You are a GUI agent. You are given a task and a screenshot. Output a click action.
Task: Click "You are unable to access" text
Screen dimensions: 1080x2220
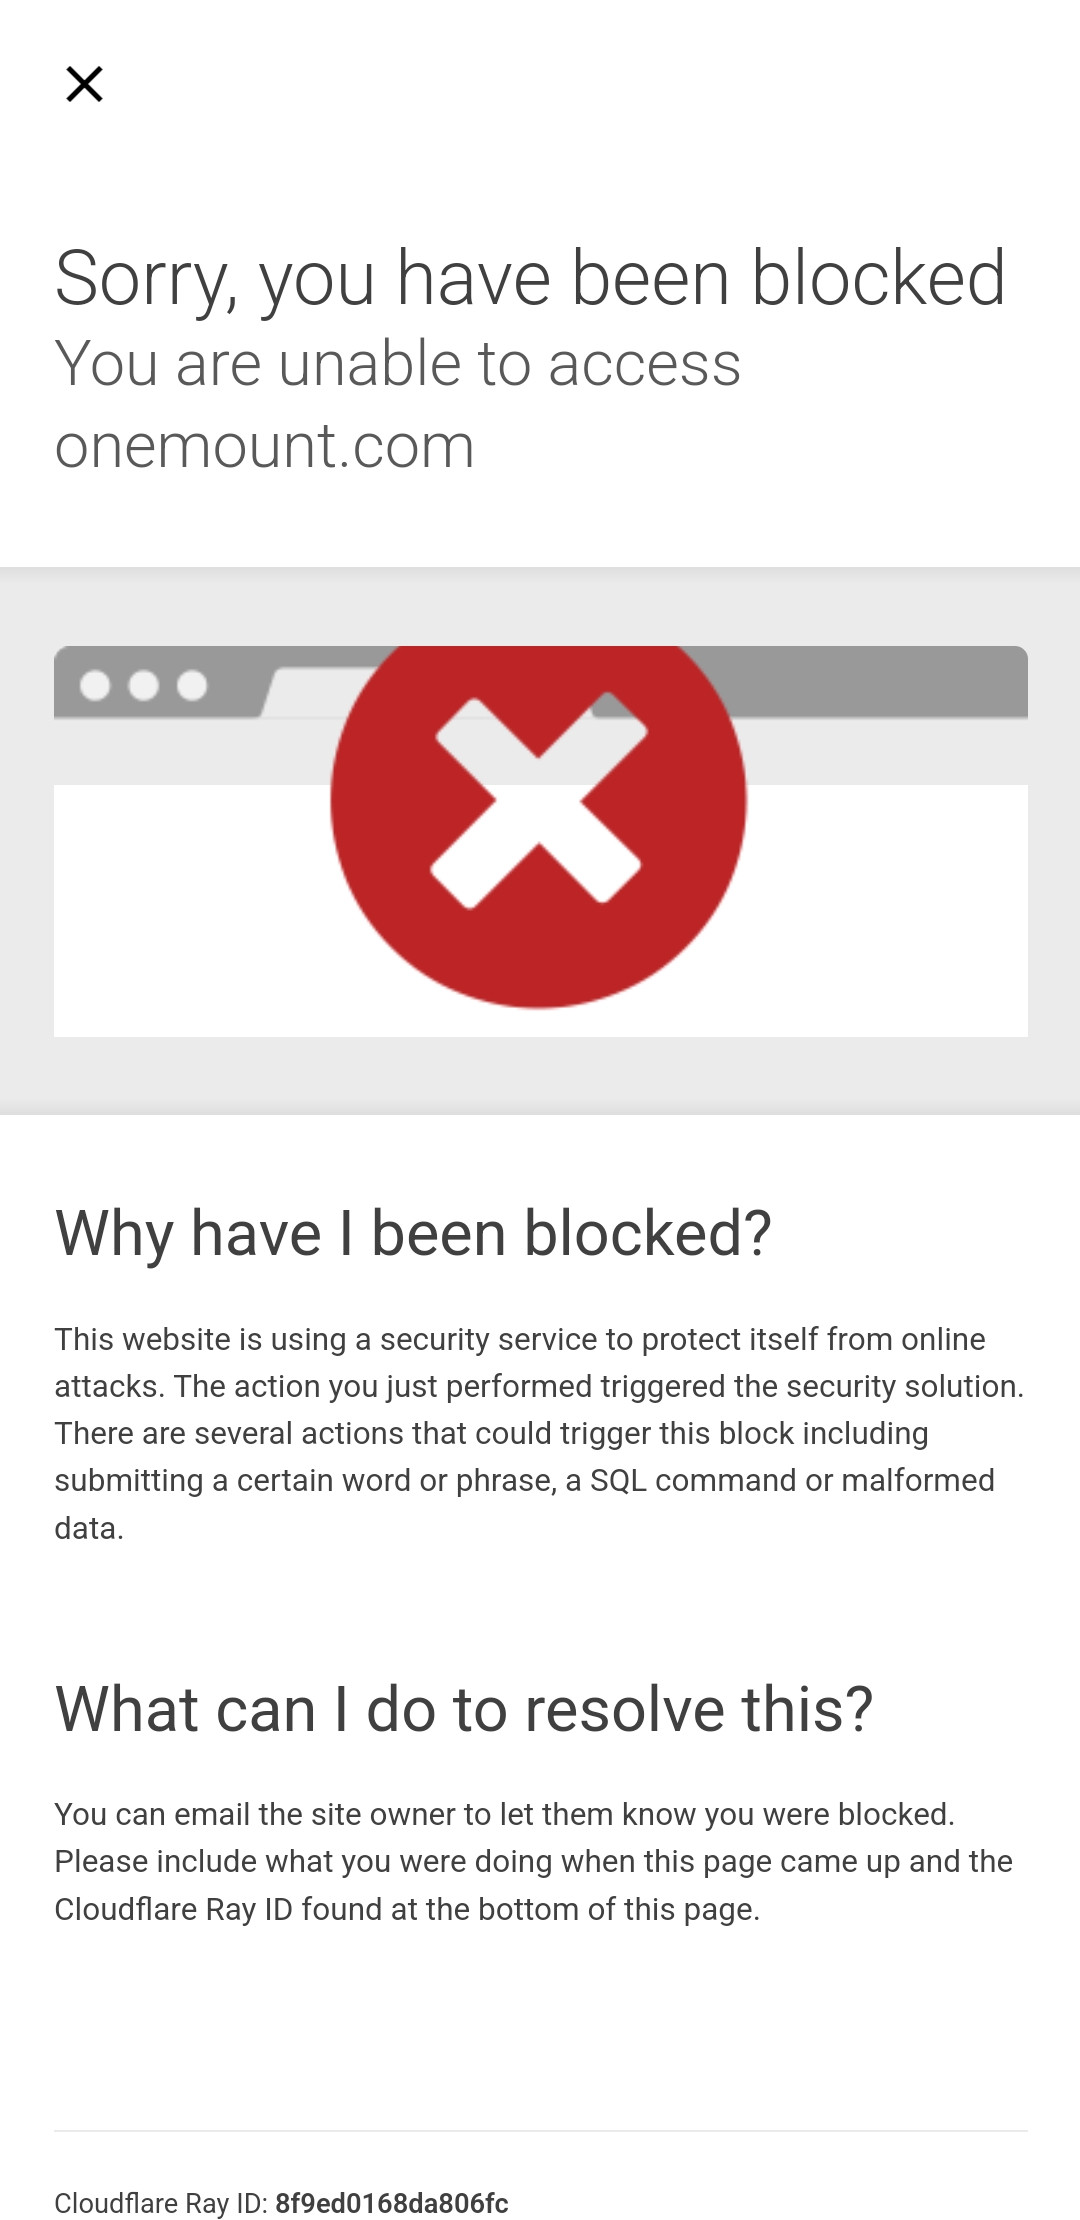click(x=398, y=363)
